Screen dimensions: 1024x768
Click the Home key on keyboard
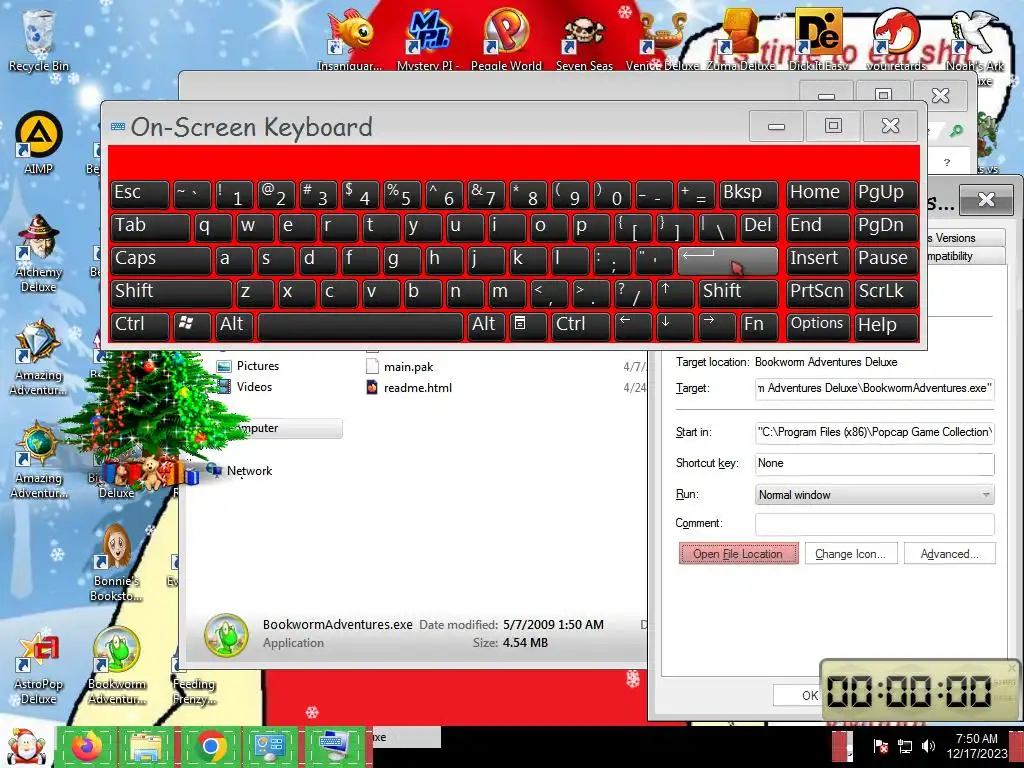818,193
